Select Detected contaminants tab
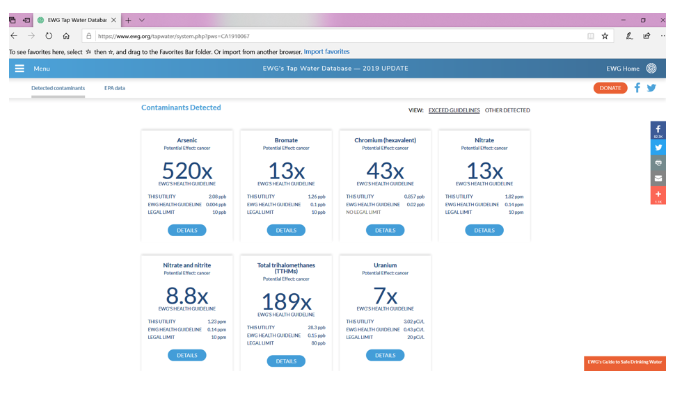 click(x=58, y=88)
